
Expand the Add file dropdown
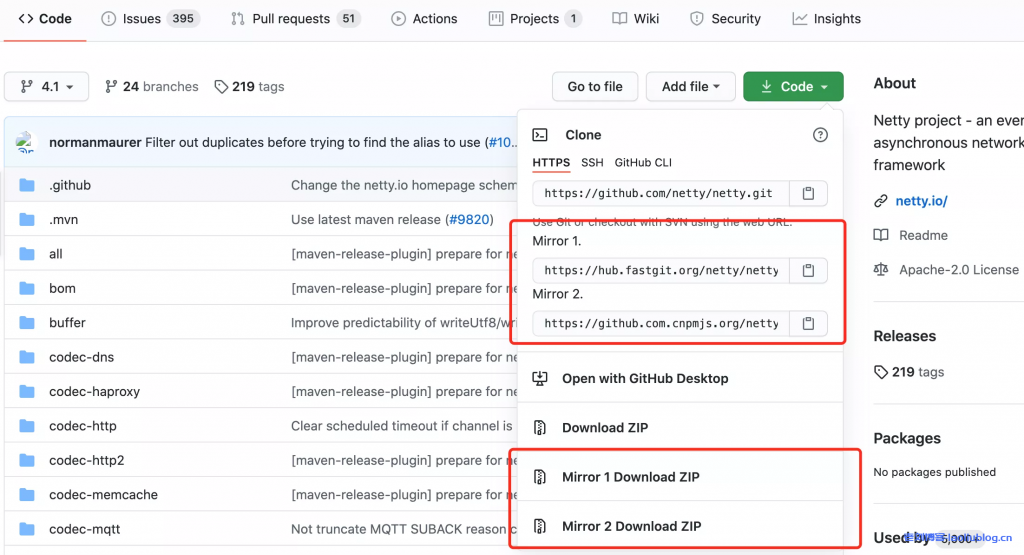click(691, 87)
